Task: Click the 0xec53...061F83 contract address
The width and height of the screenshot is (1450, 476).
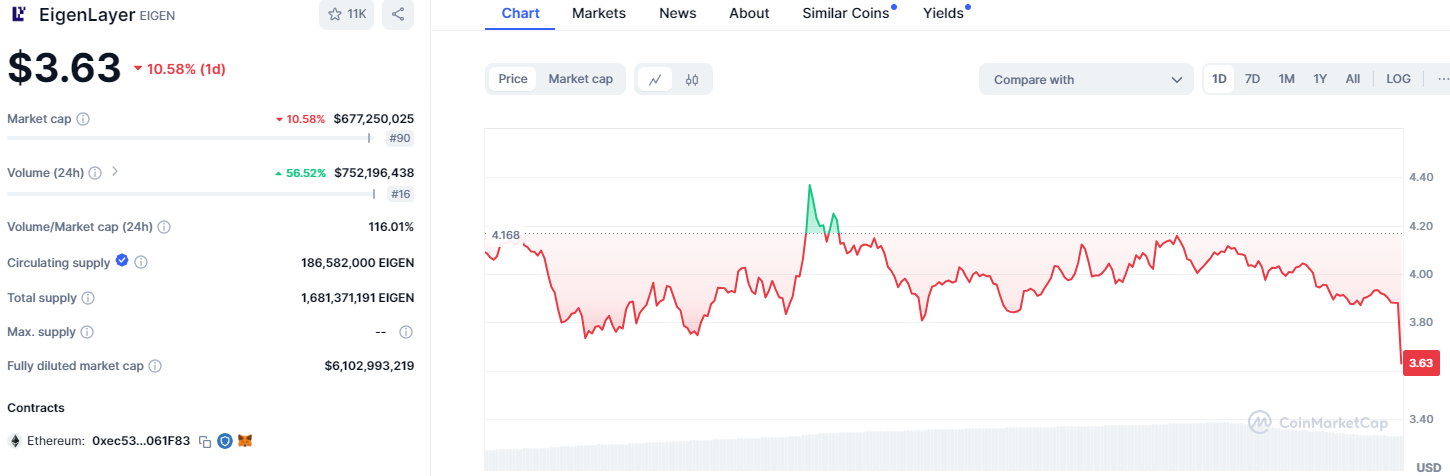Action: (140, 441)
